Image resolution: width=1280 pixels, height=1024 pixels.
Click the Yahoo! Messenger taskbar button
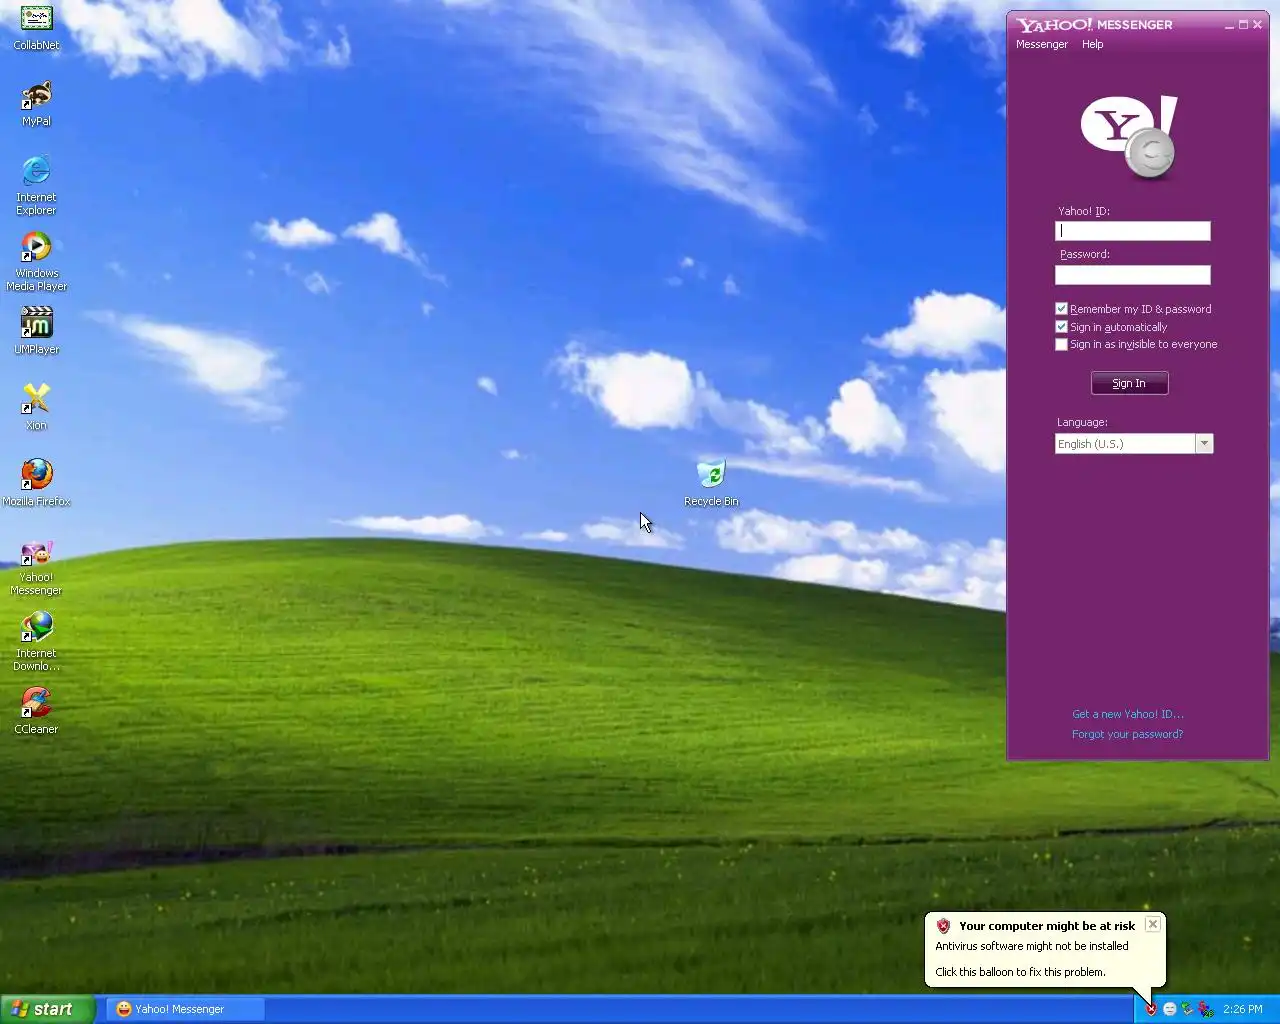click(x=186, y=1009)
